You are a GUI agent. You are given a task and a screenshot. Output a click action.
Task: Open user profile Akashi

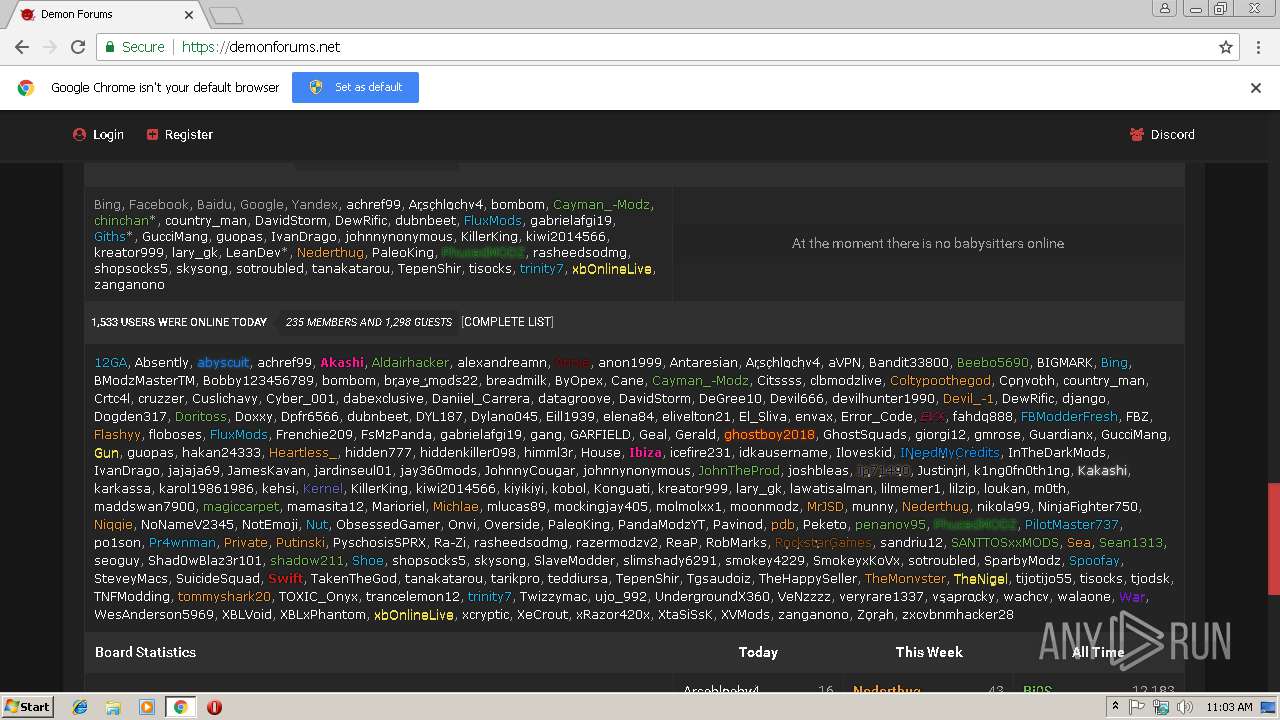click(342, 363)
